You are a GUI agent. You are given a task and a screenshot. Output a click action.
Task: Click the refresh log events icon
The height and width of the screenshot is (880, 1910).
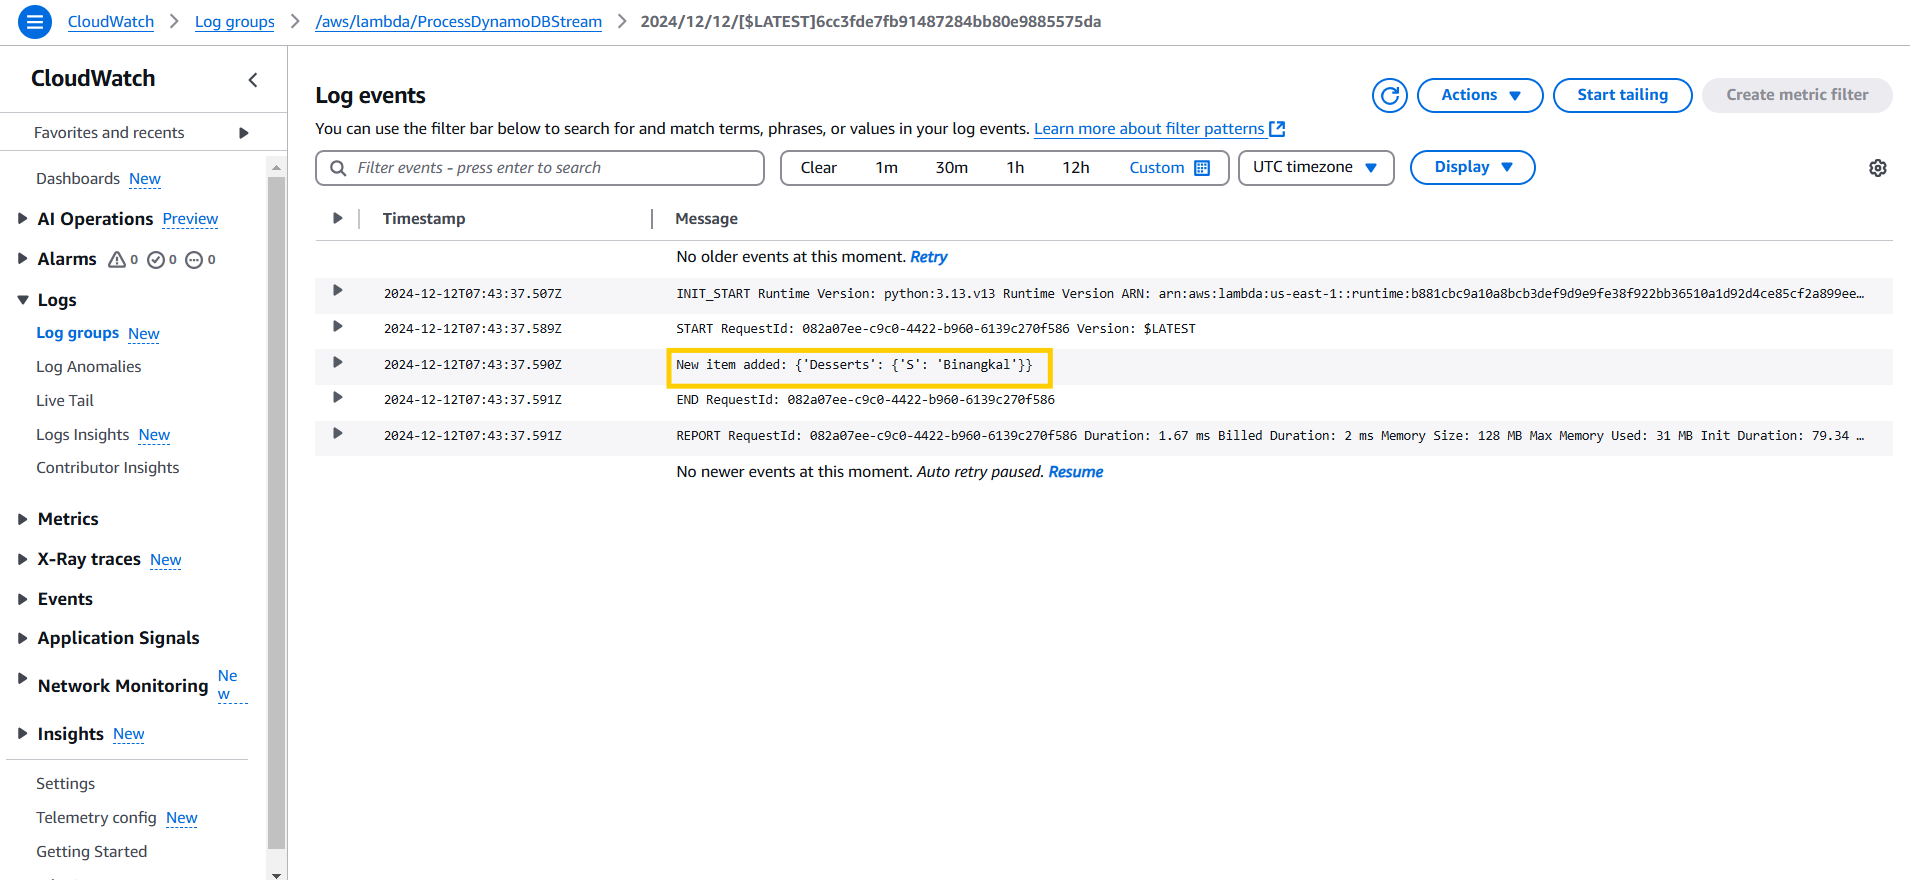(1389, 95)
